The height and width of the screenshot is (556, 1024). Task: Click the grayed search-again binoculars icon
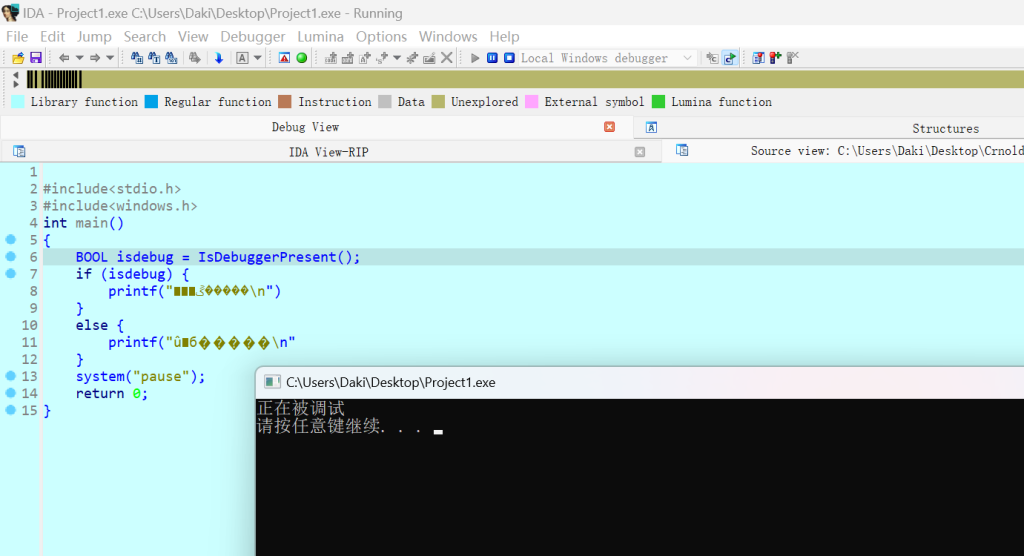click(195, 58)
